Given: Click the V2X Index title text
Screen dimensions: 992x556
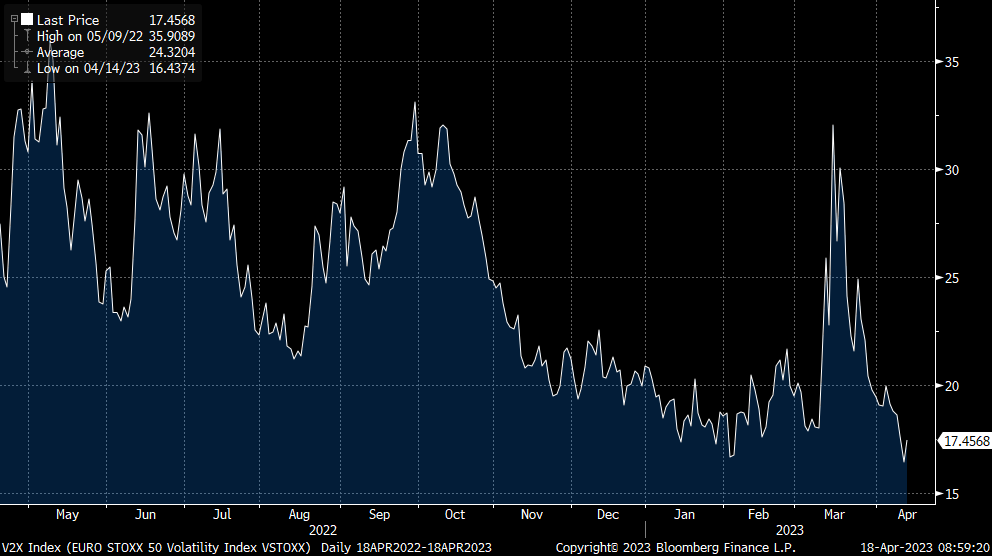Looking at the screenshot, I should click(157, 547).
